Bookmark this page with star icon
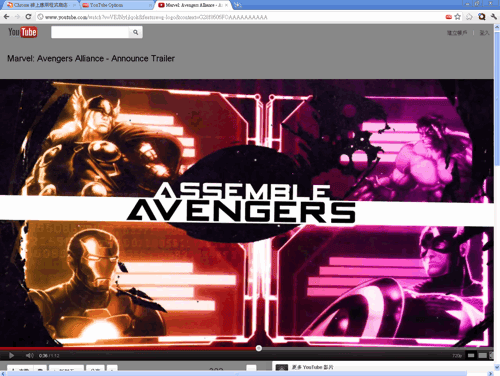The image size is (500, 376). pyautogui.click(x=458, y=17)
